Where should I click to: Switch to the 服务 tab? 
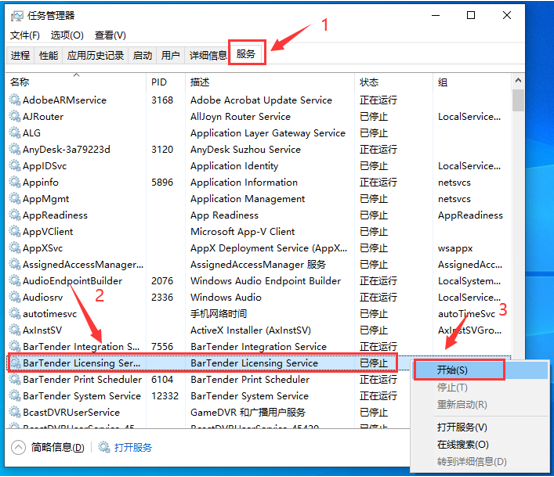coord(246,54)
